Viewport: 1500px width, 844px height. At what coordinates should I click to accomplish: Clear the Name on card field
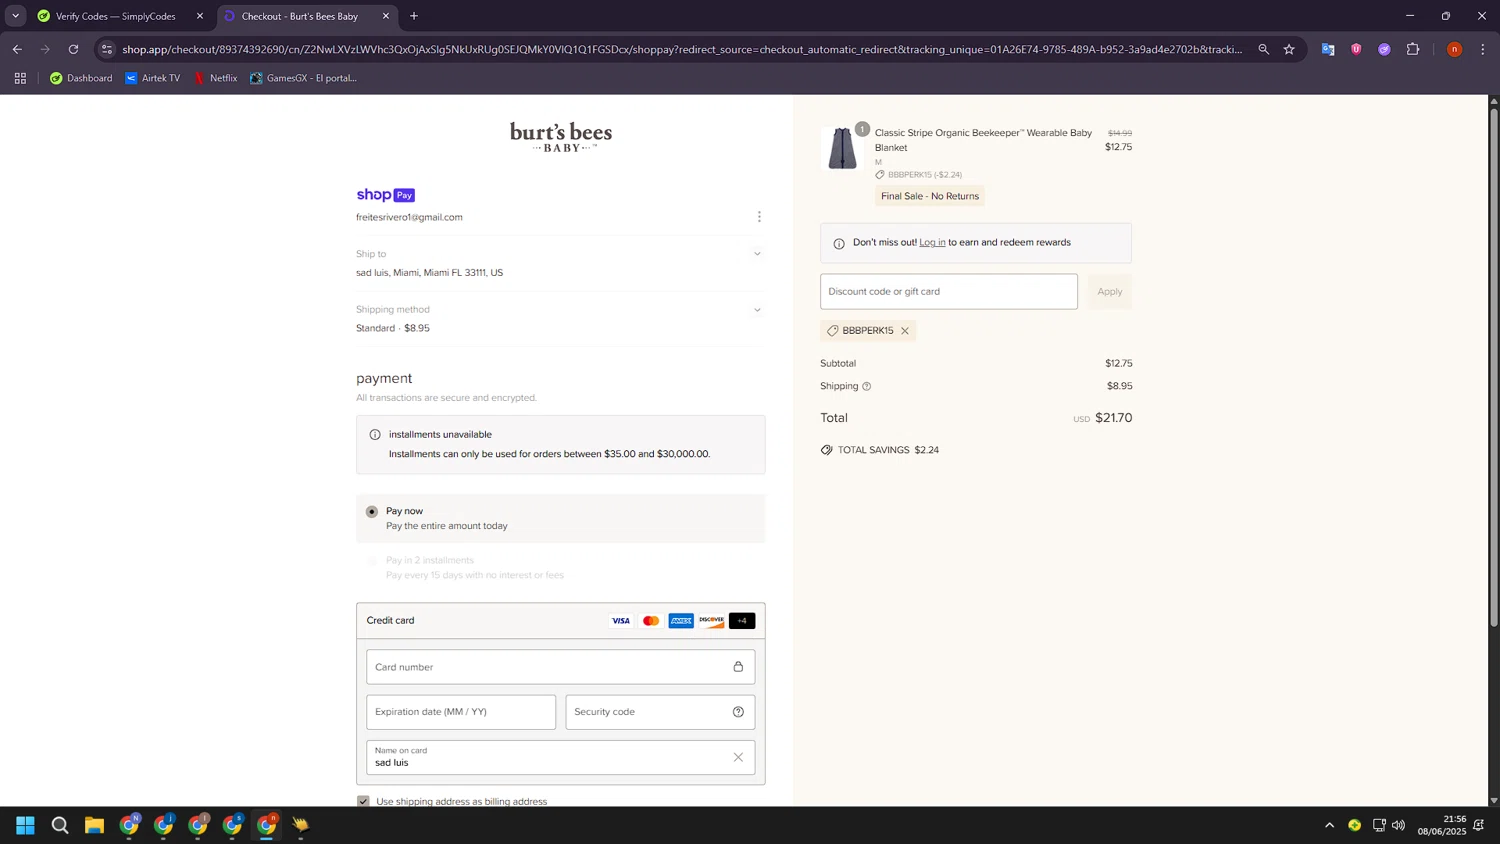coord(738,757)
